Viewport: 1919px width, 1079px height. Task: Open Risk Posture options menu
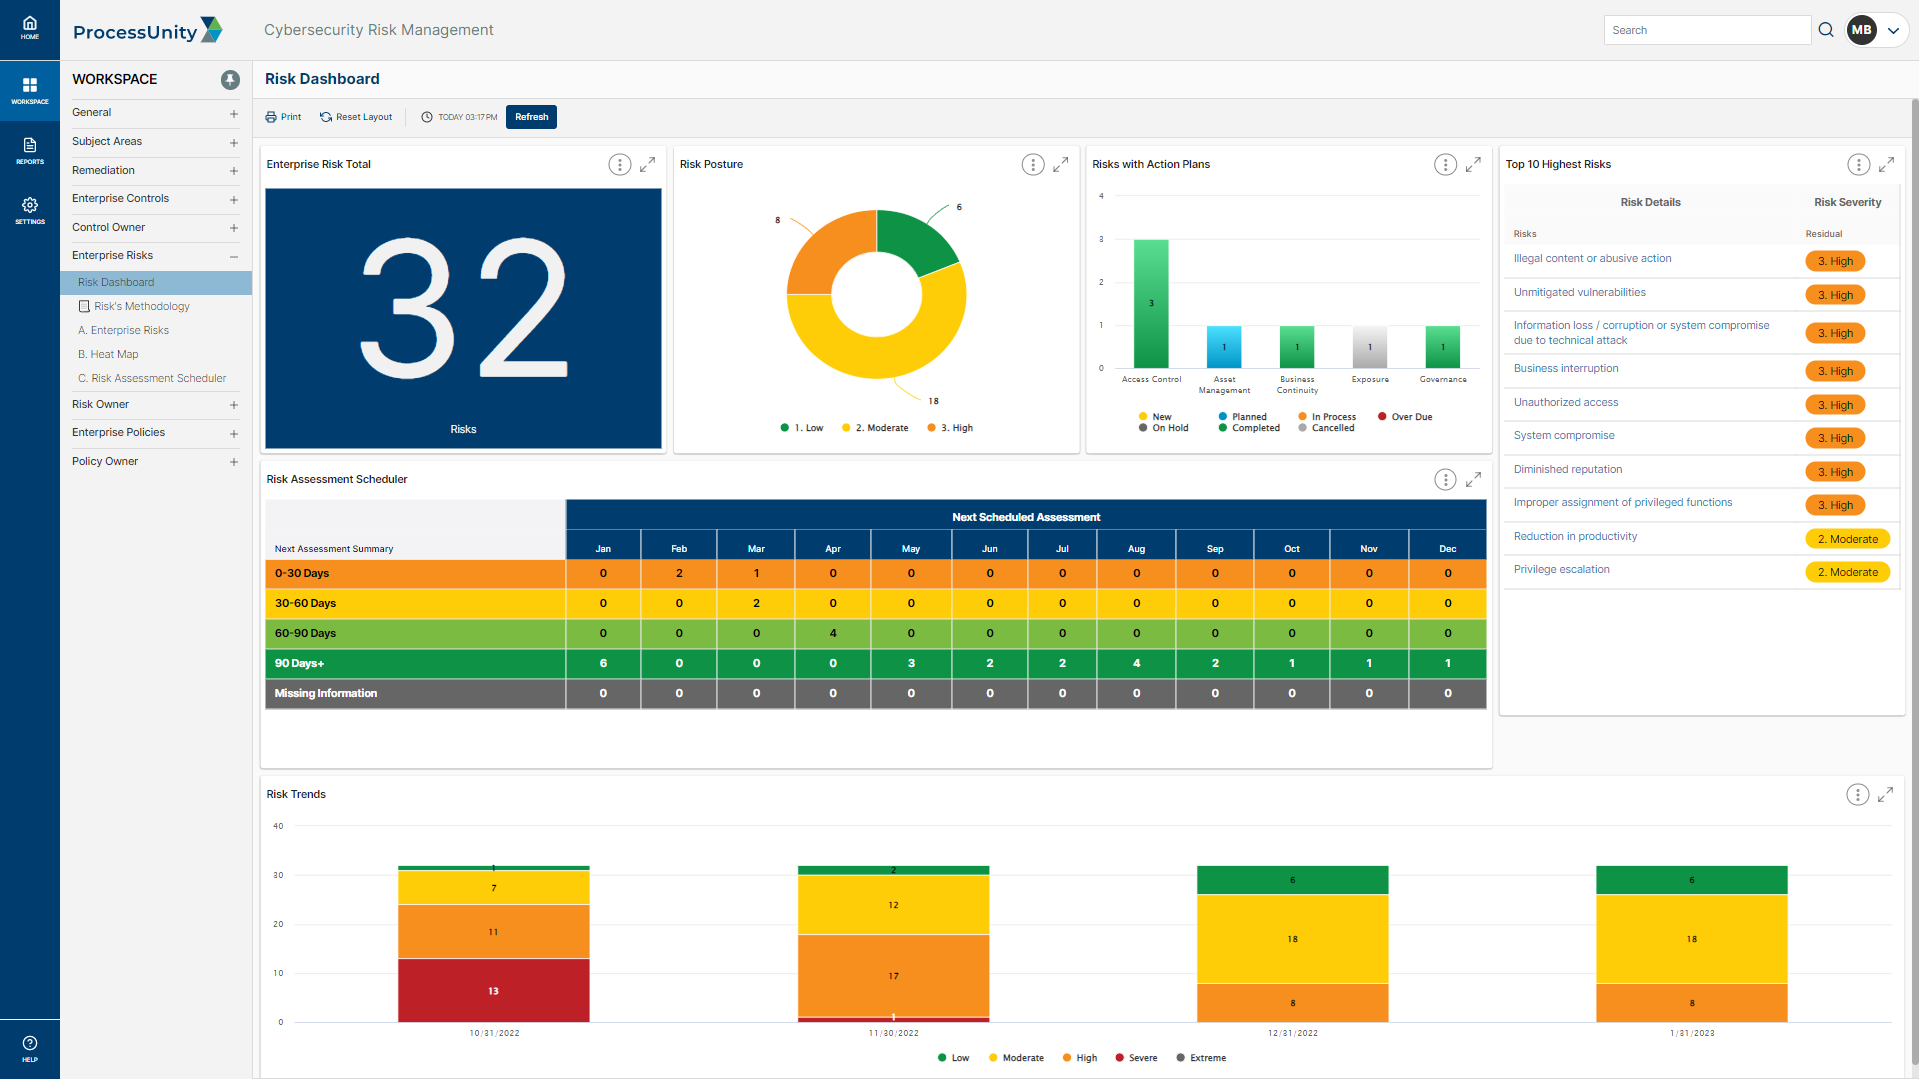[1033, 165]
